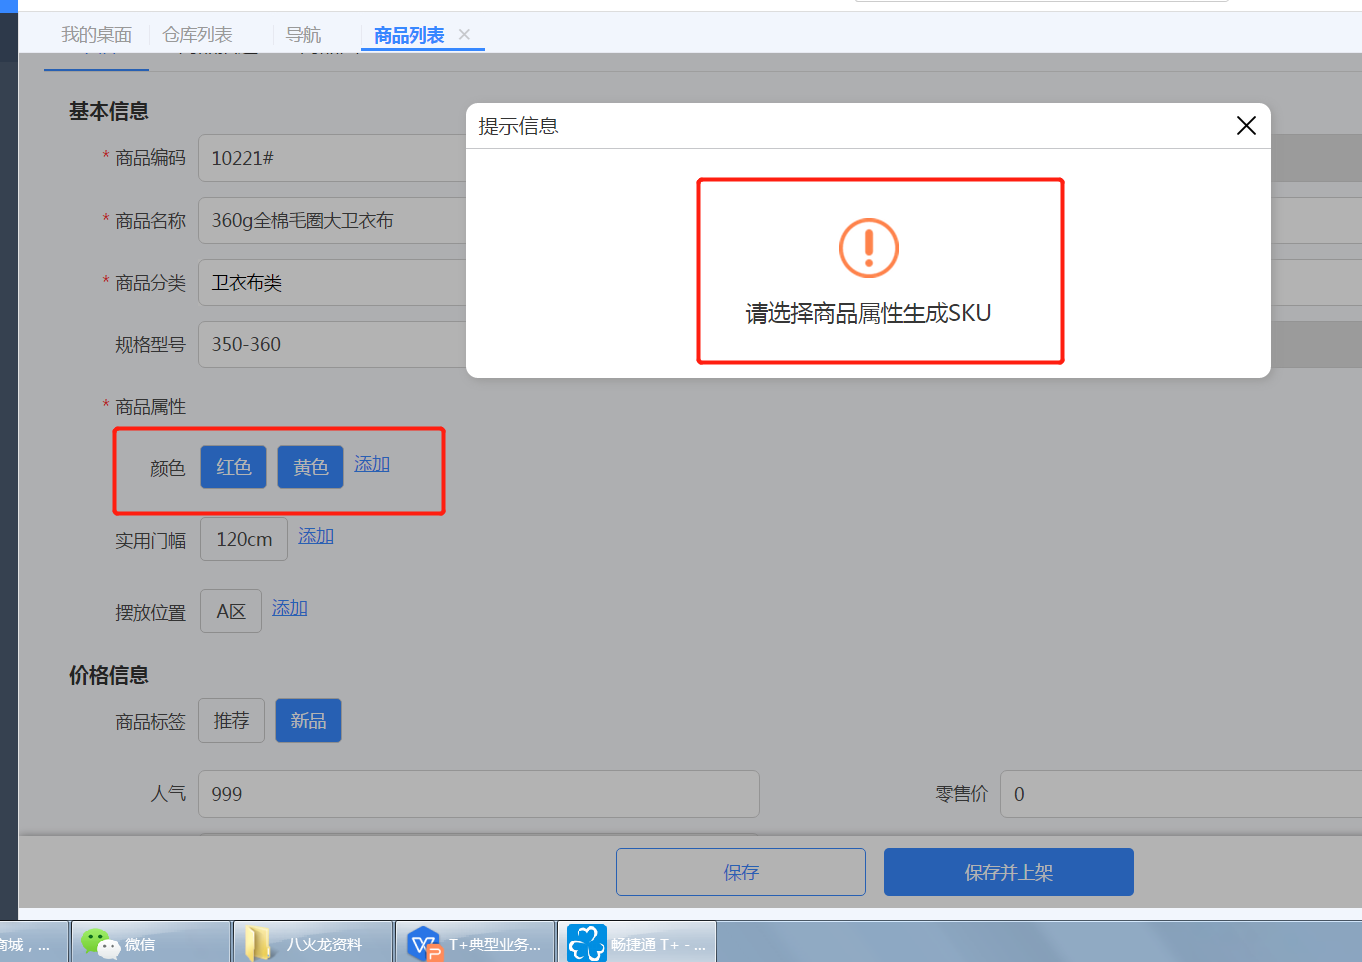
Task: Open the 仓库列表 tab
Action: pyautogui.click(x=197, y=35)
